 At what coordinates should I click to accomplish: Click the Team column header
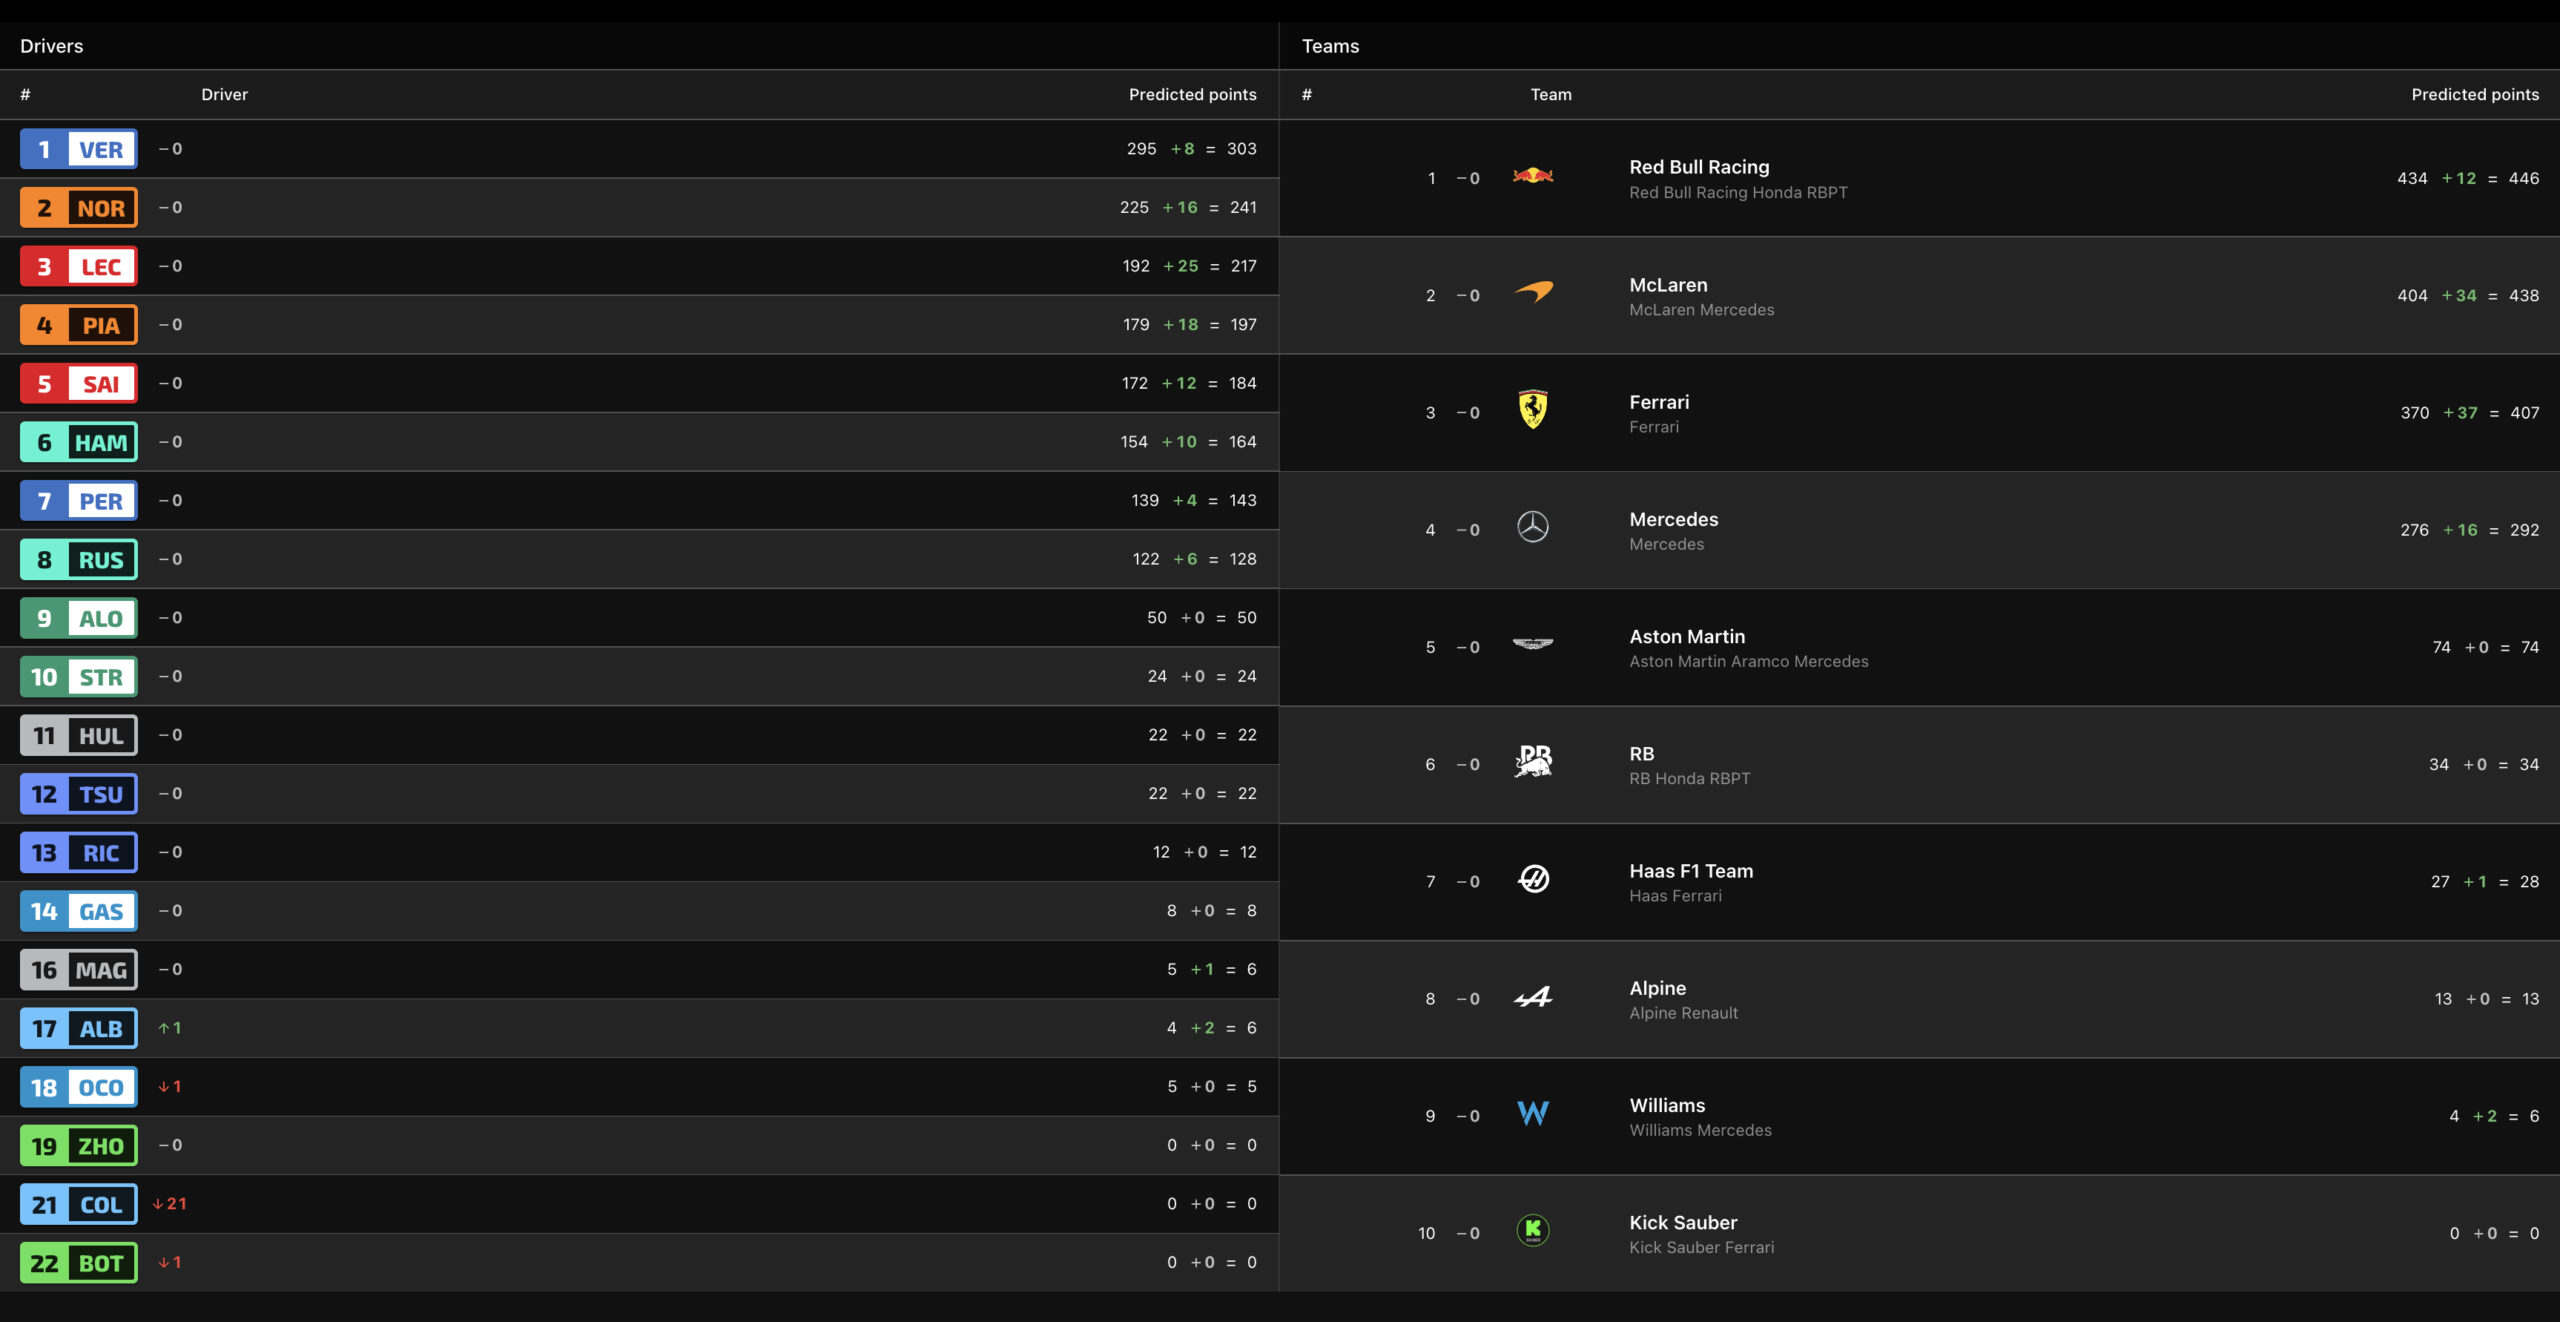click(1551, 94)
